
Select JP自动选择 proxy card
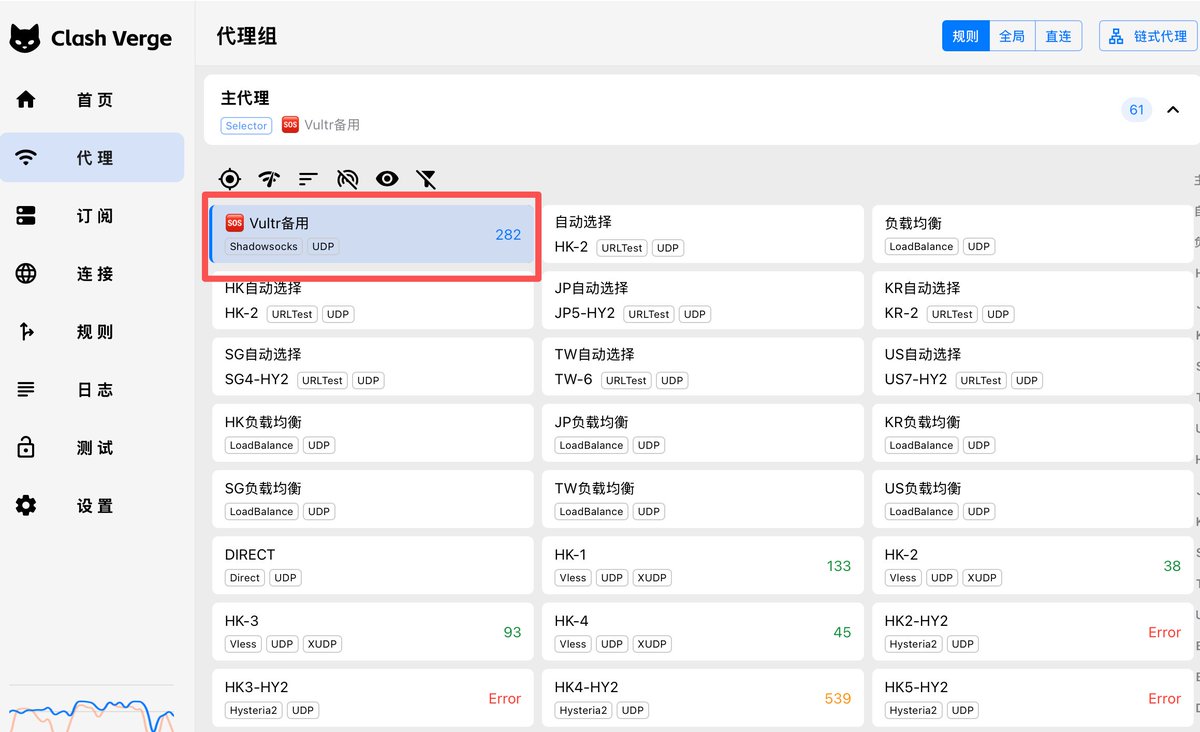[703, 300]
